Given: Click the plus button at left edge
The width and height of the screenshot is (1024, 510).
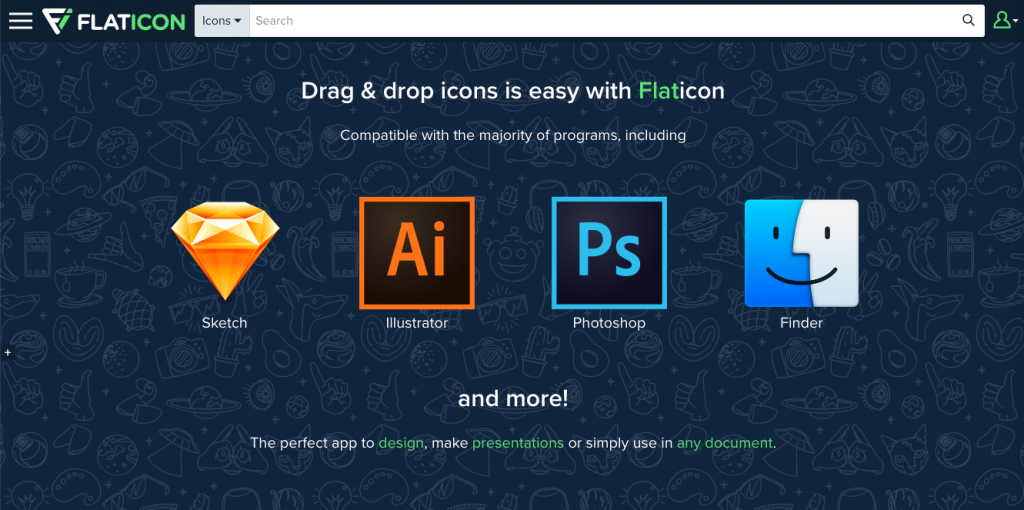Looking at the screenshot, I should coord(7,353).
